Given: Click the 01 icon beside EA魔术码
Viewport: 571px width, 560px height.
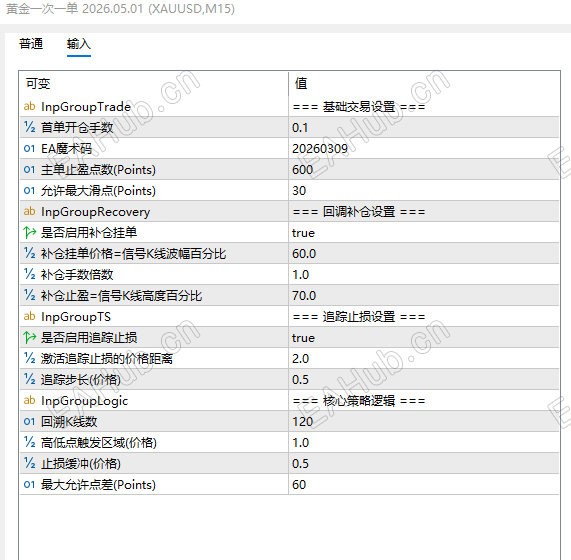Looking at the screenshot, I should 29,149.
